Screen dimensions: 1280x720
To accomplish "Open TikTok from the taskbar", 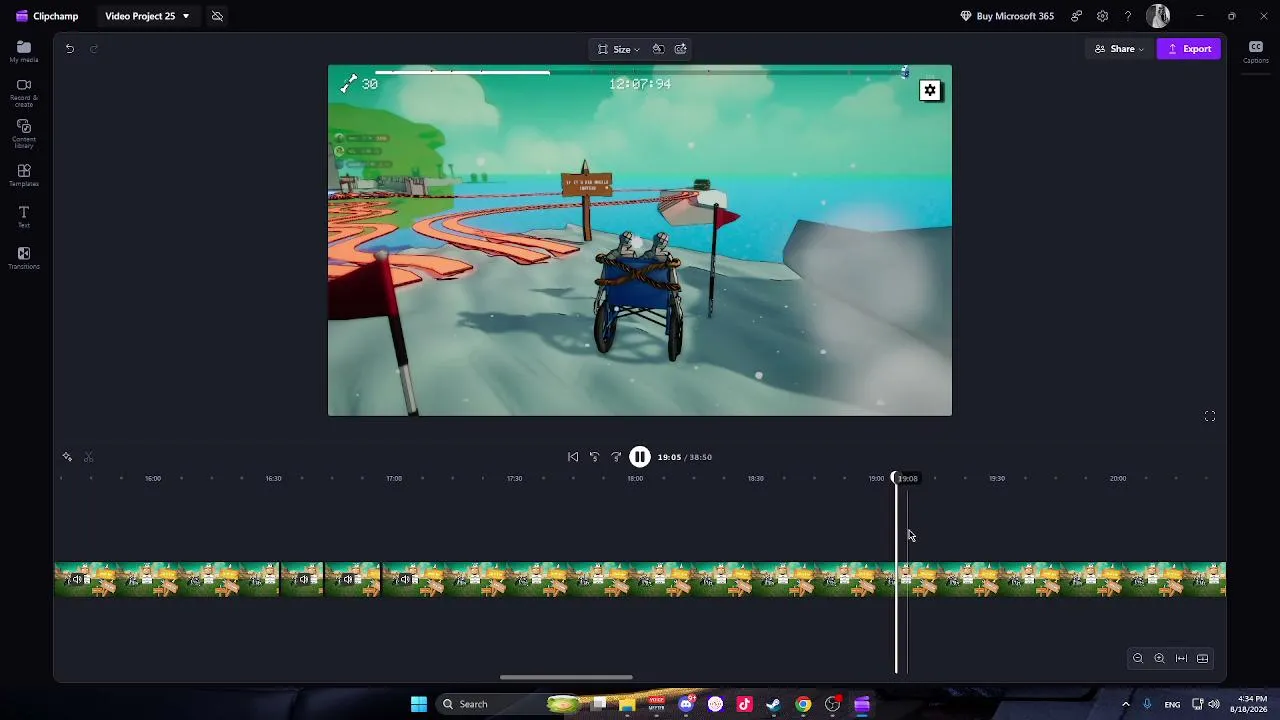I will 744,704.
